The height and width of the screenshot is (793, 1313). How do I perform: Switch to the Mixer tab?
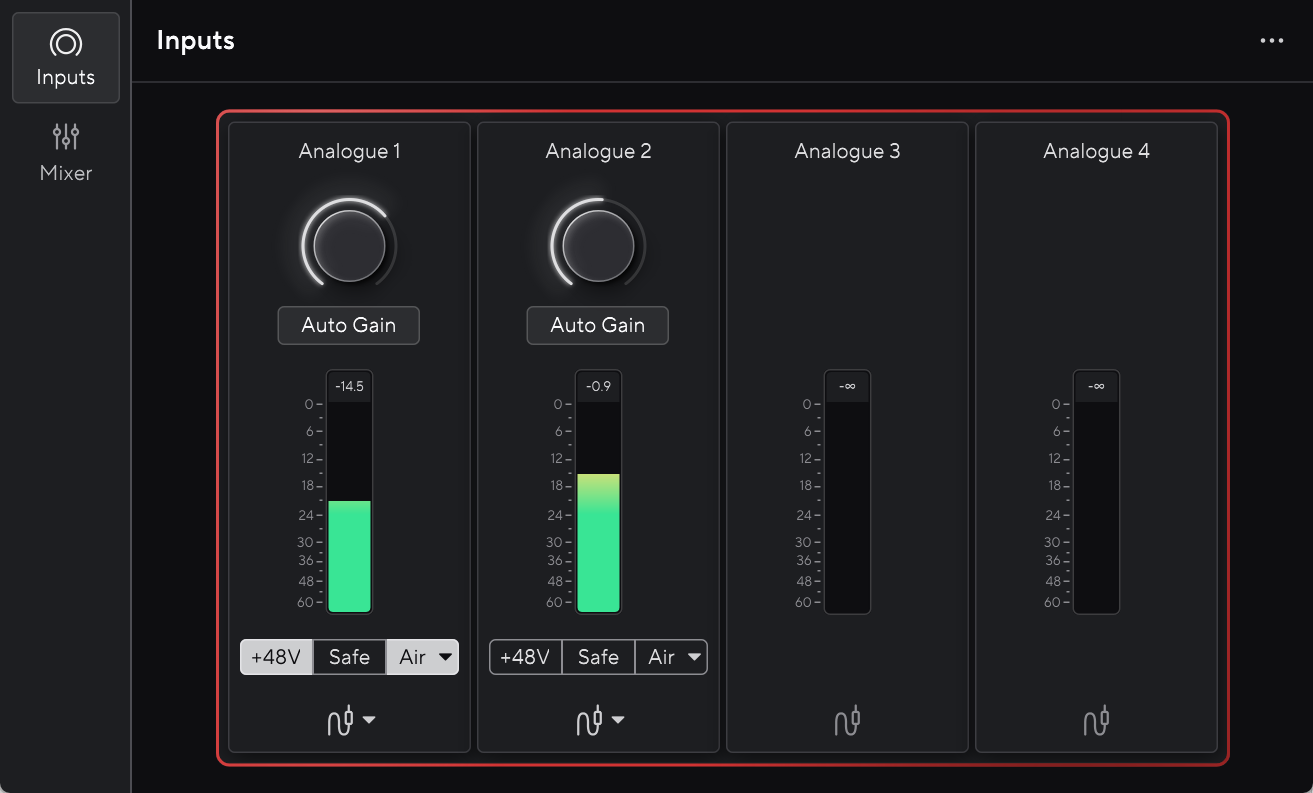tap(66, 153)
